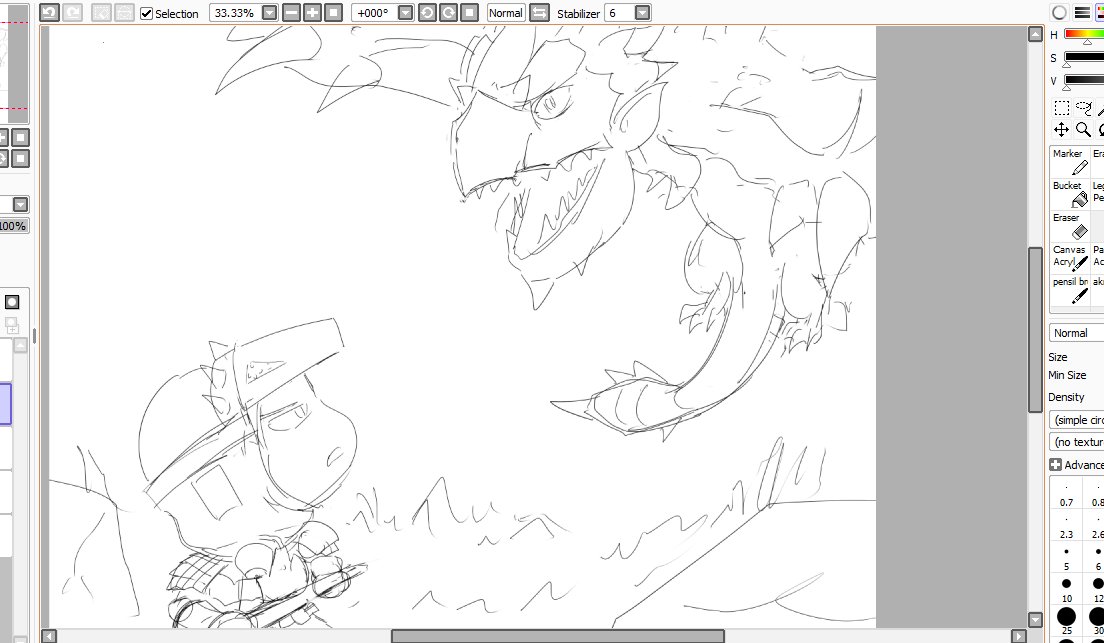Select the rectangular Selection tool

1062,108
